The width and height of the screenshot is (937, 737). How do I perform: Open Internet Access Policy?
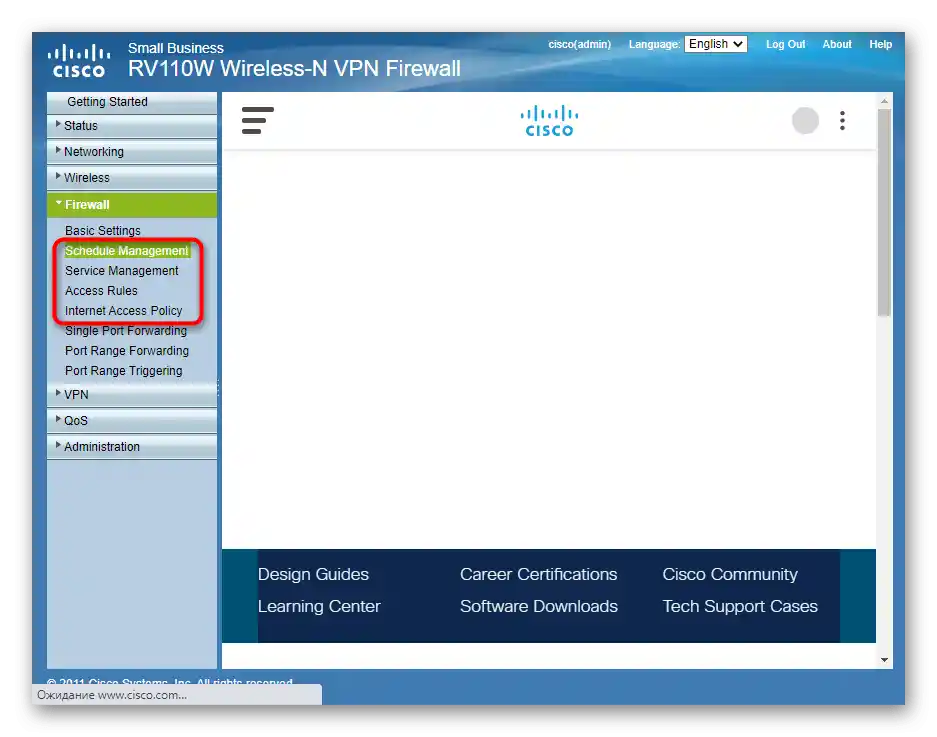coord(124,311)
